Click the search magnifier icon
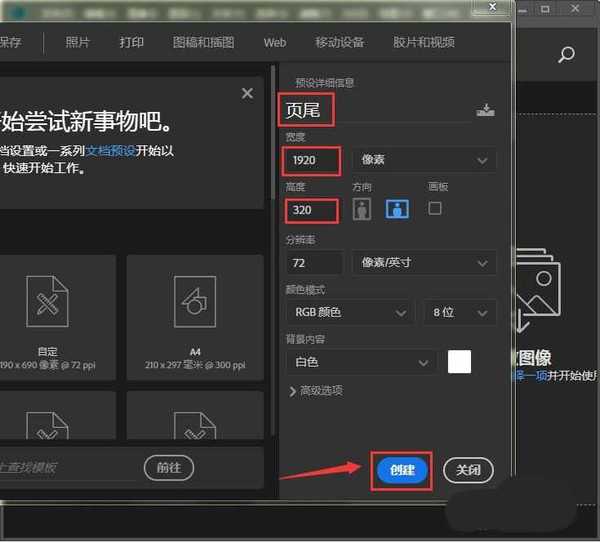Image resolution: width=600 pixels, height=543 pixels. pos(566,55)
